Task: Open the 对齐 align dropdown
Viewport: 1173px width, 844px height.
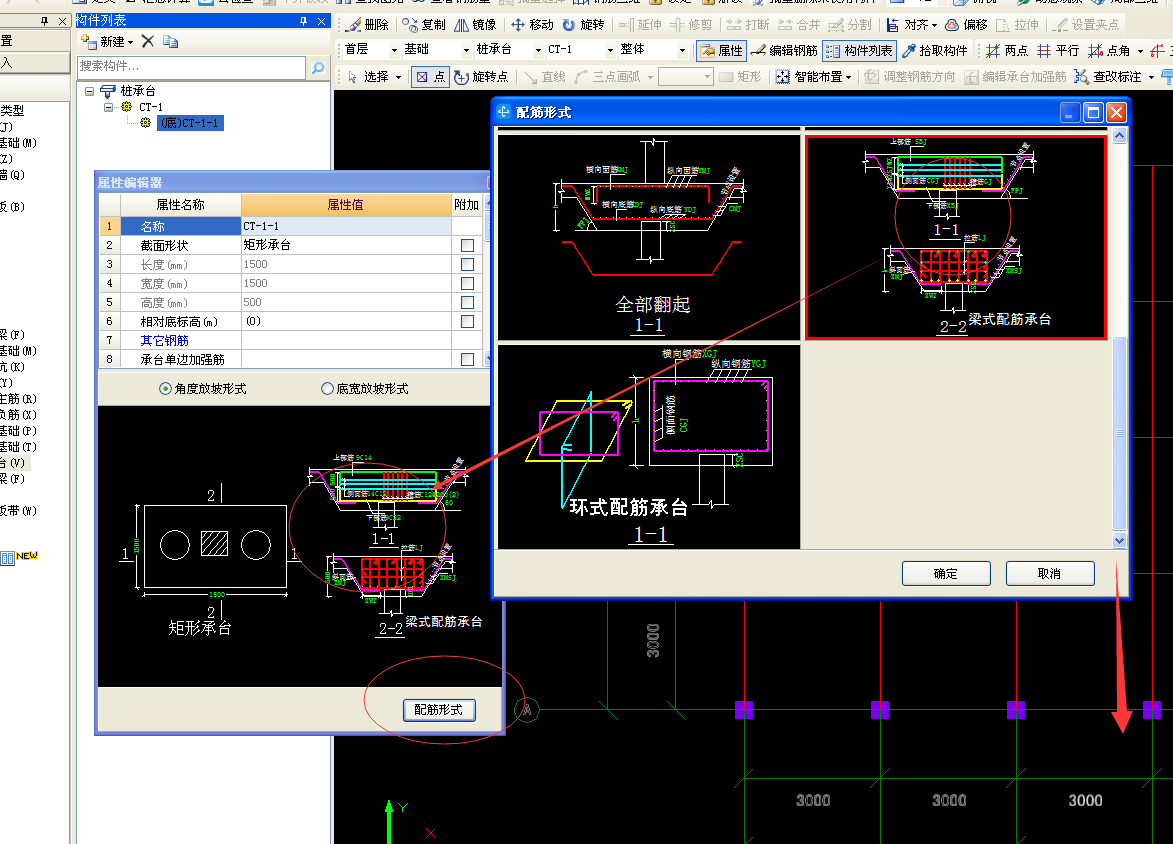Action: pos(934,25)
